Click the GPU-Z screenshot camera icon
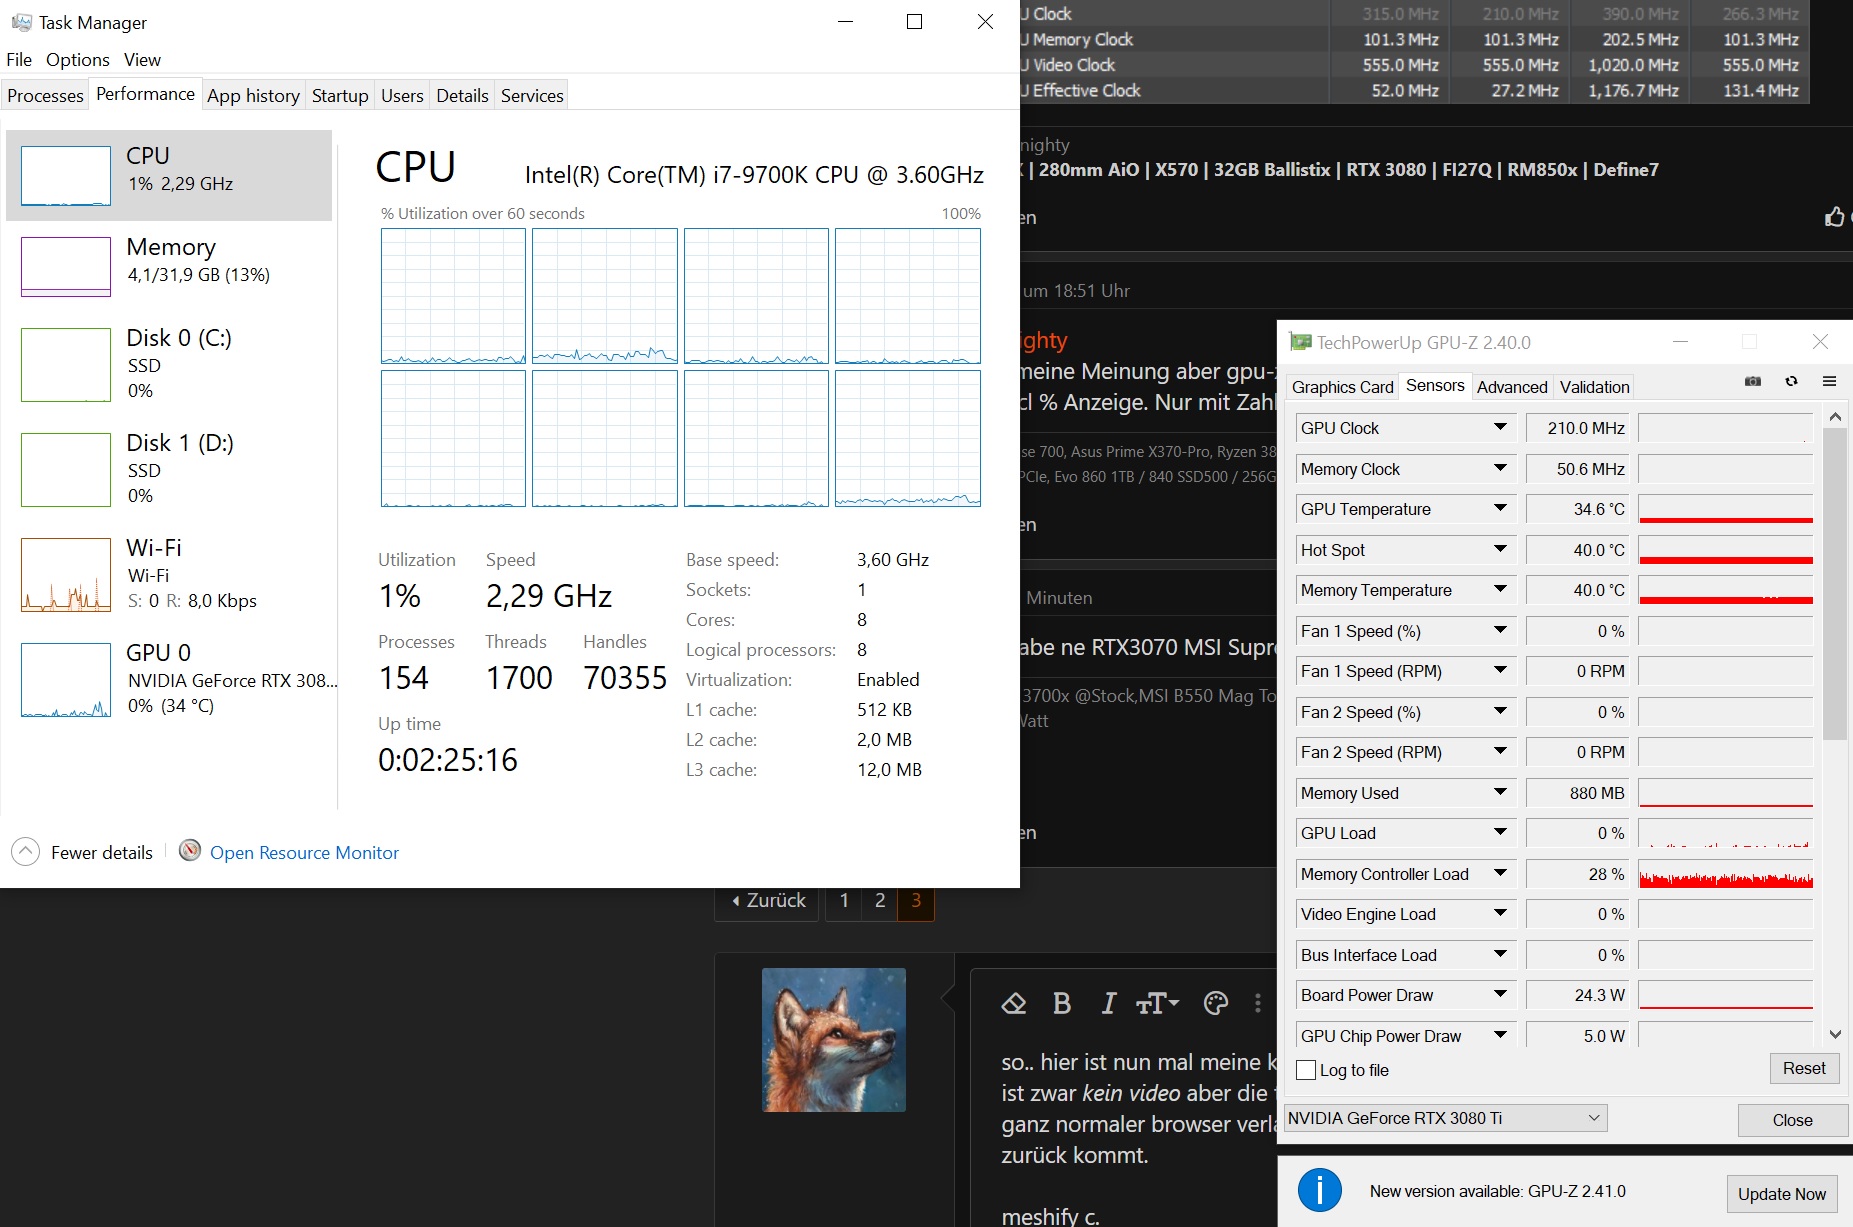1853x1227 pixels. (1753, 381)
